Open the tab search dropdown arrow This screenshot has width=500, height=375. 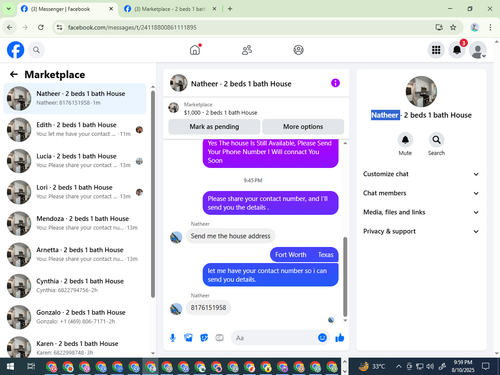(9, 9)
